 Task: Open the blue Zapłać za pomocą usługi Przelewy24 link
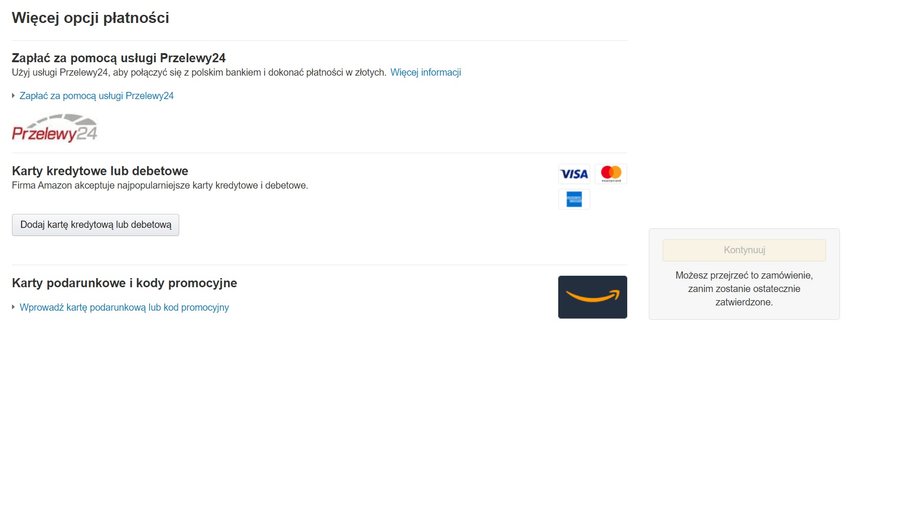click(x=96, y=96)
